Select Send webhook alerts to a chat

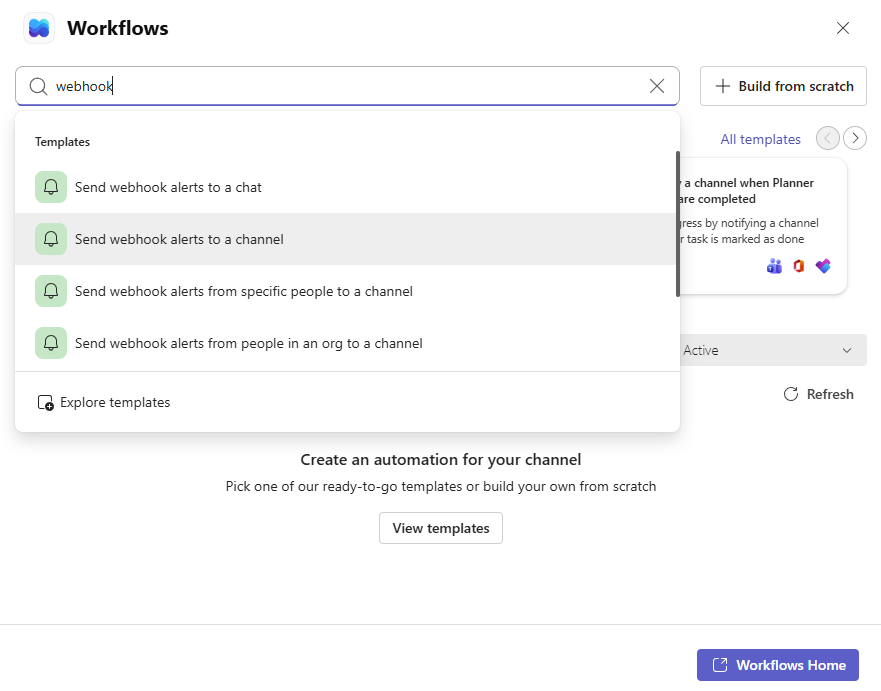tap(345, 187)
